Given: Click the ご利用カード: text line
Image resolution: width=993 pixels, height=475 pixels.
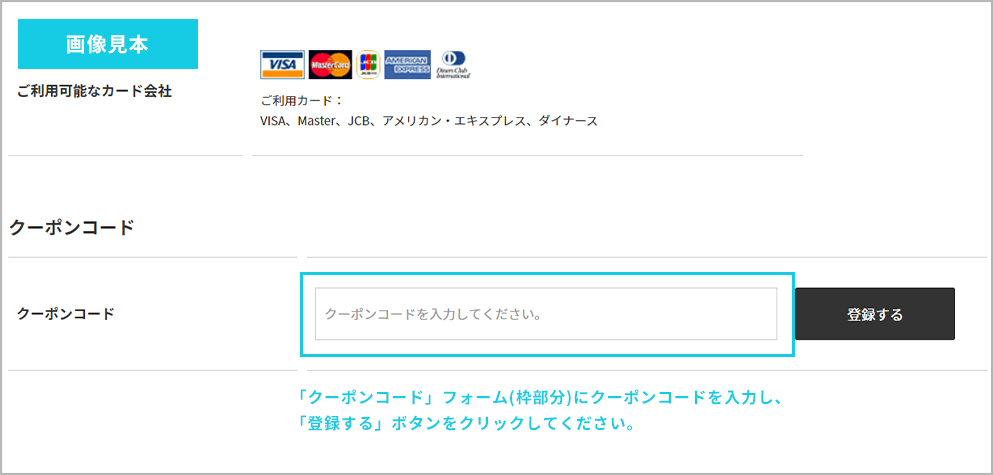Looking at the screenshot, I should tap(301, 101).
